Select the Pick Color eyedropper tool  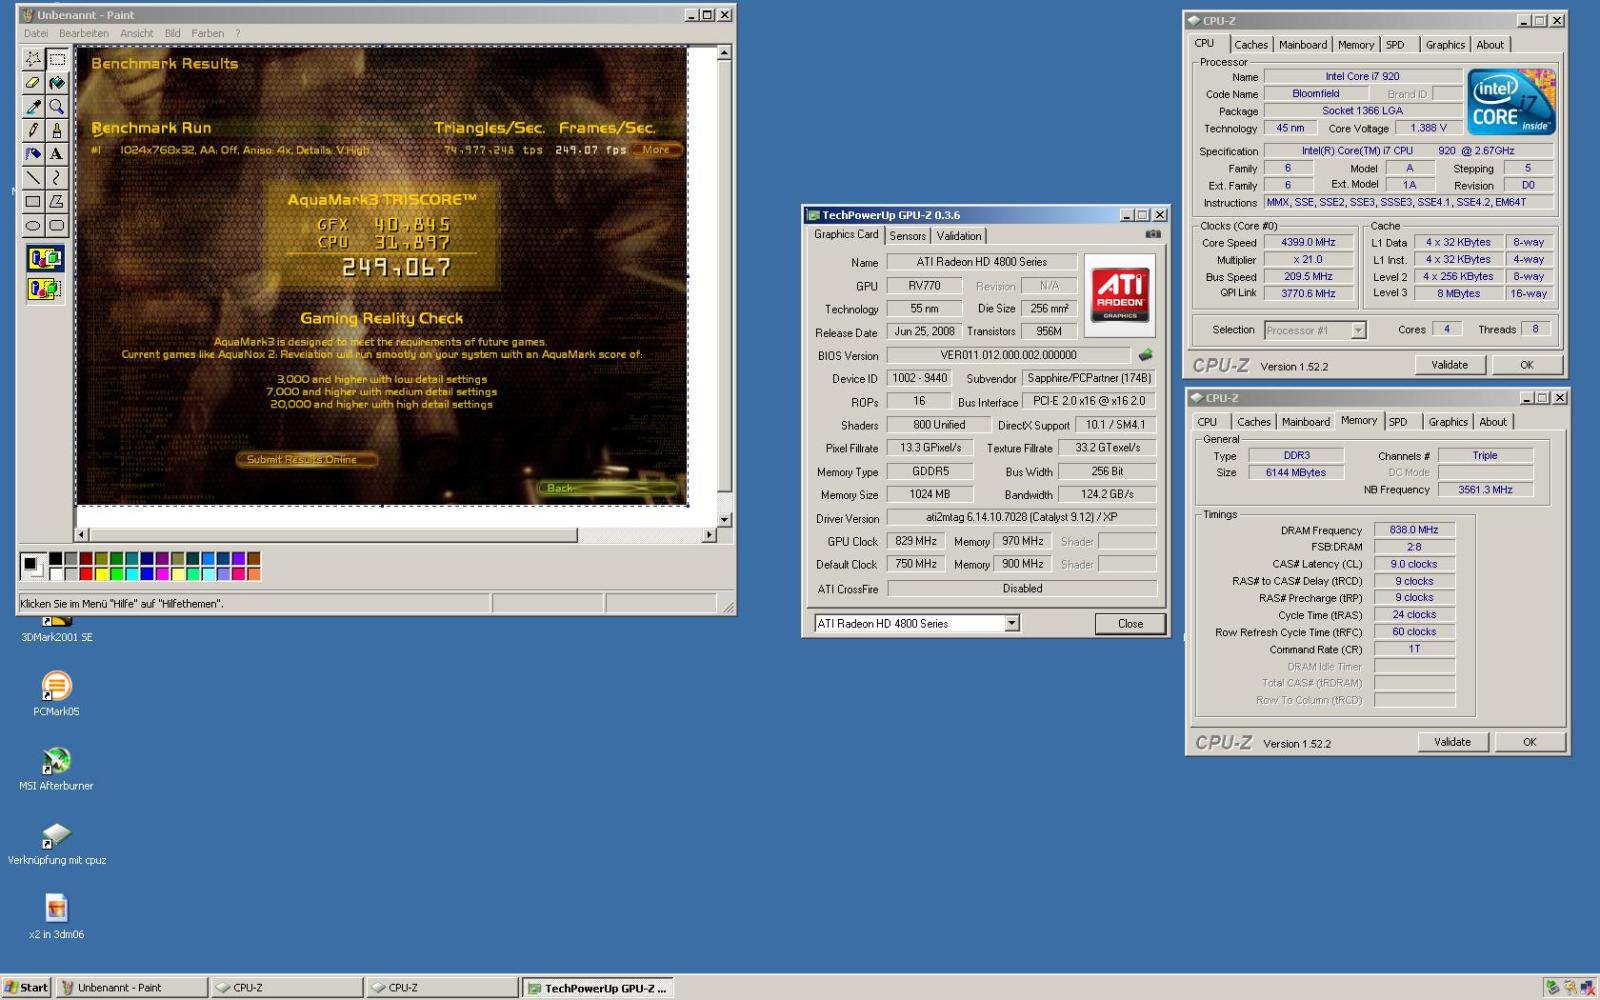tap(33, 107)
